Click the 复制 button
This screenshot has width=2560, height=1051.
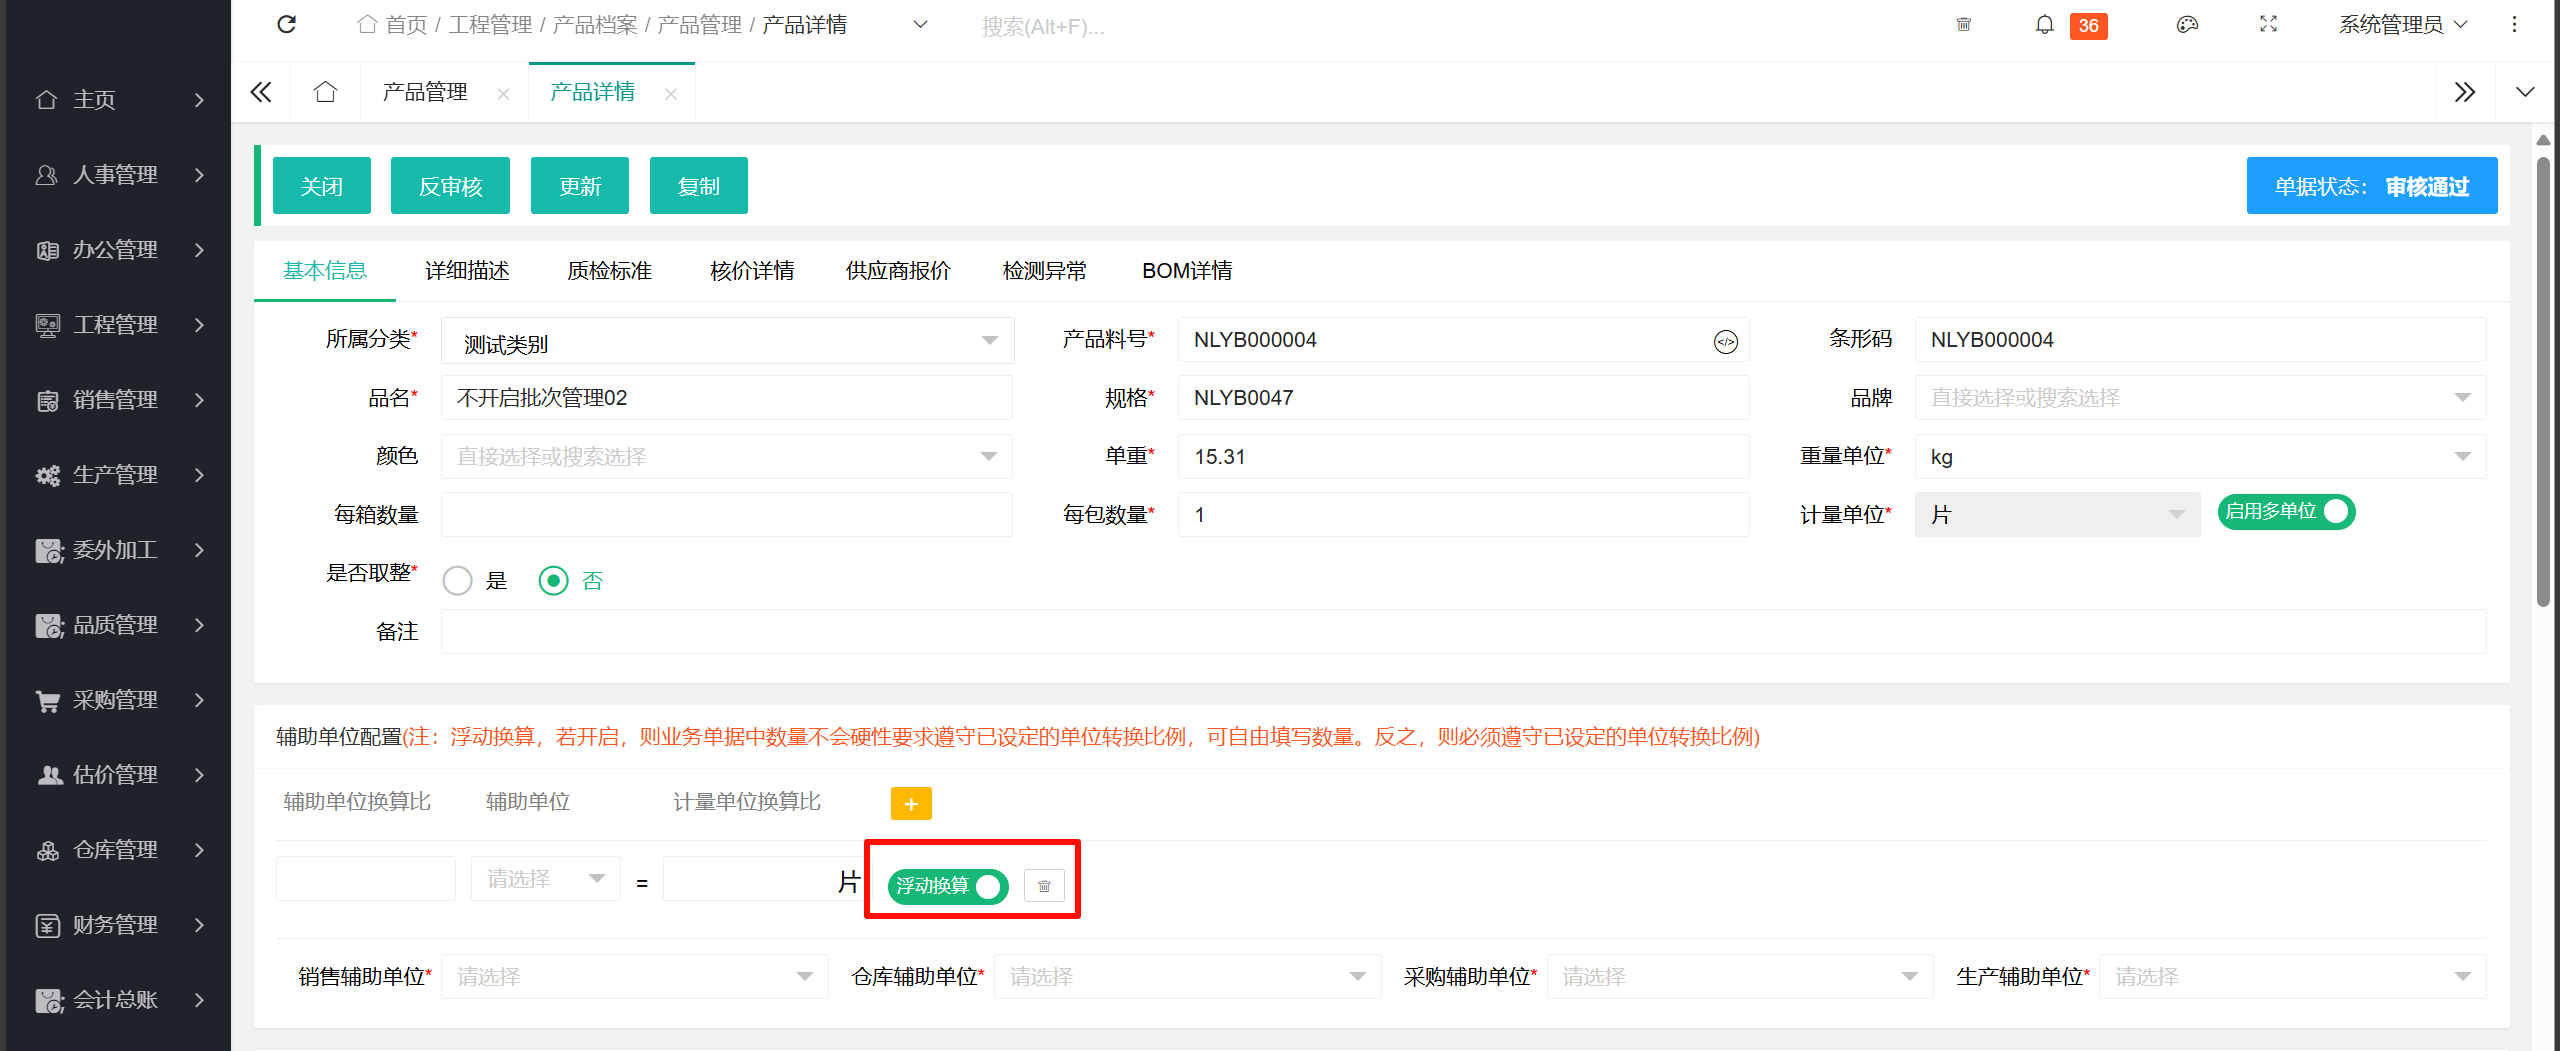point(698,186)
